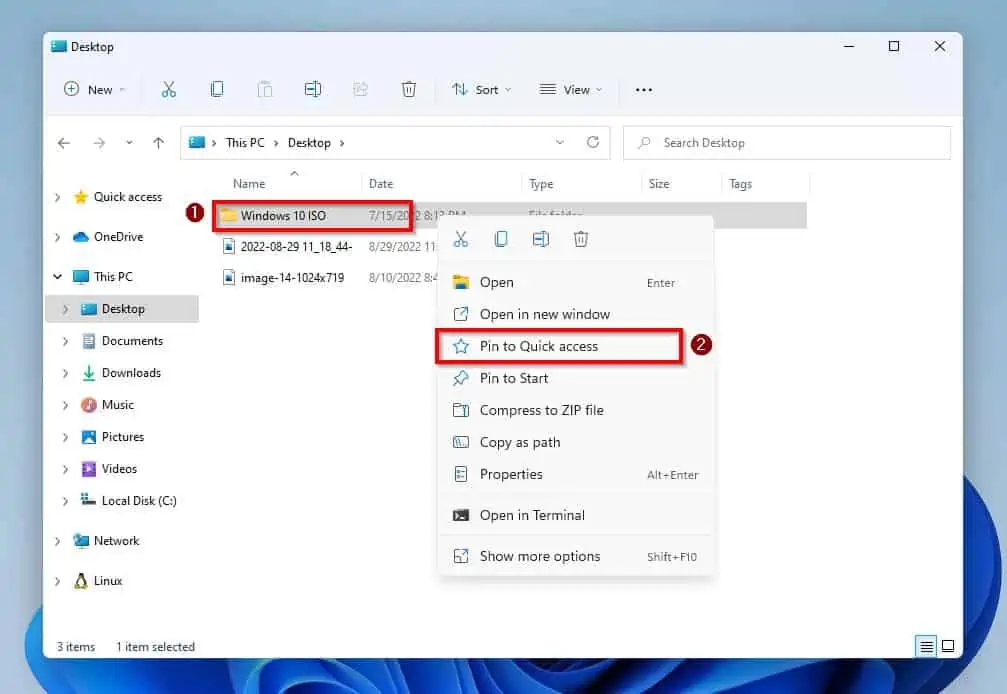
Task: Select Desktop in the navigation pane
Action: click(x=122, y=309)
